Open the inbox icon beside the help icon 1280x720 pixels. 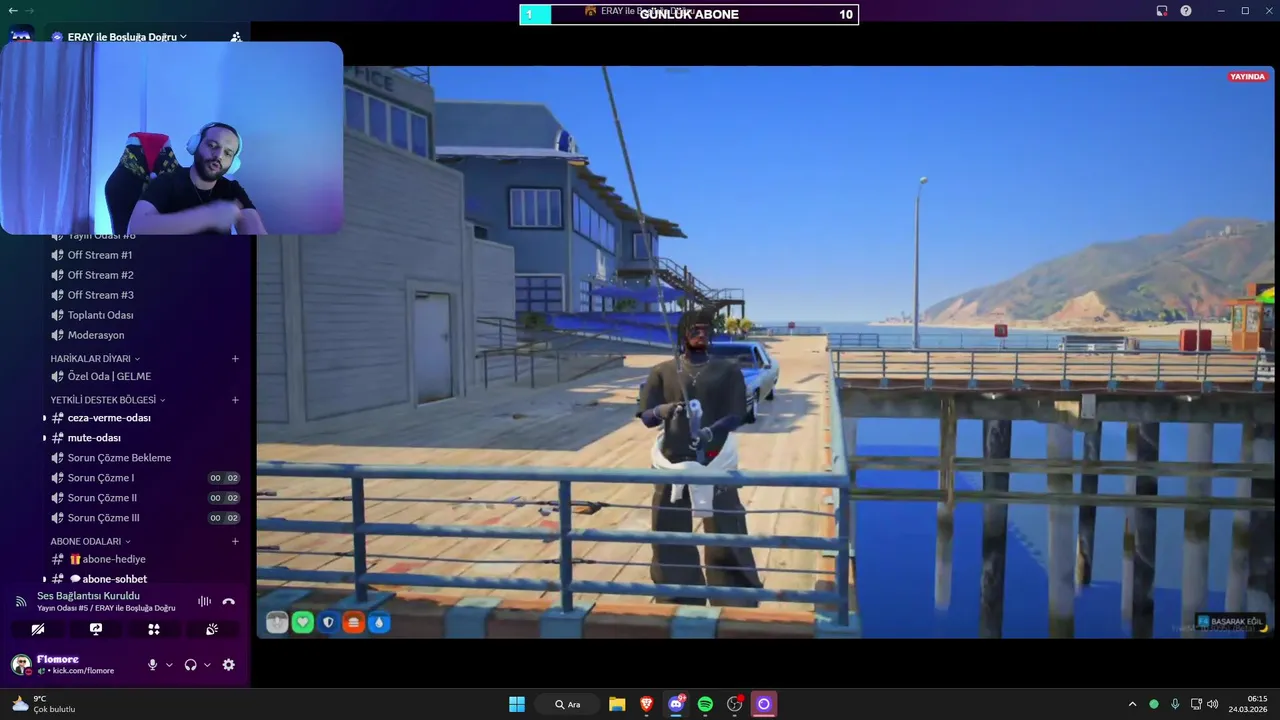1162,11
